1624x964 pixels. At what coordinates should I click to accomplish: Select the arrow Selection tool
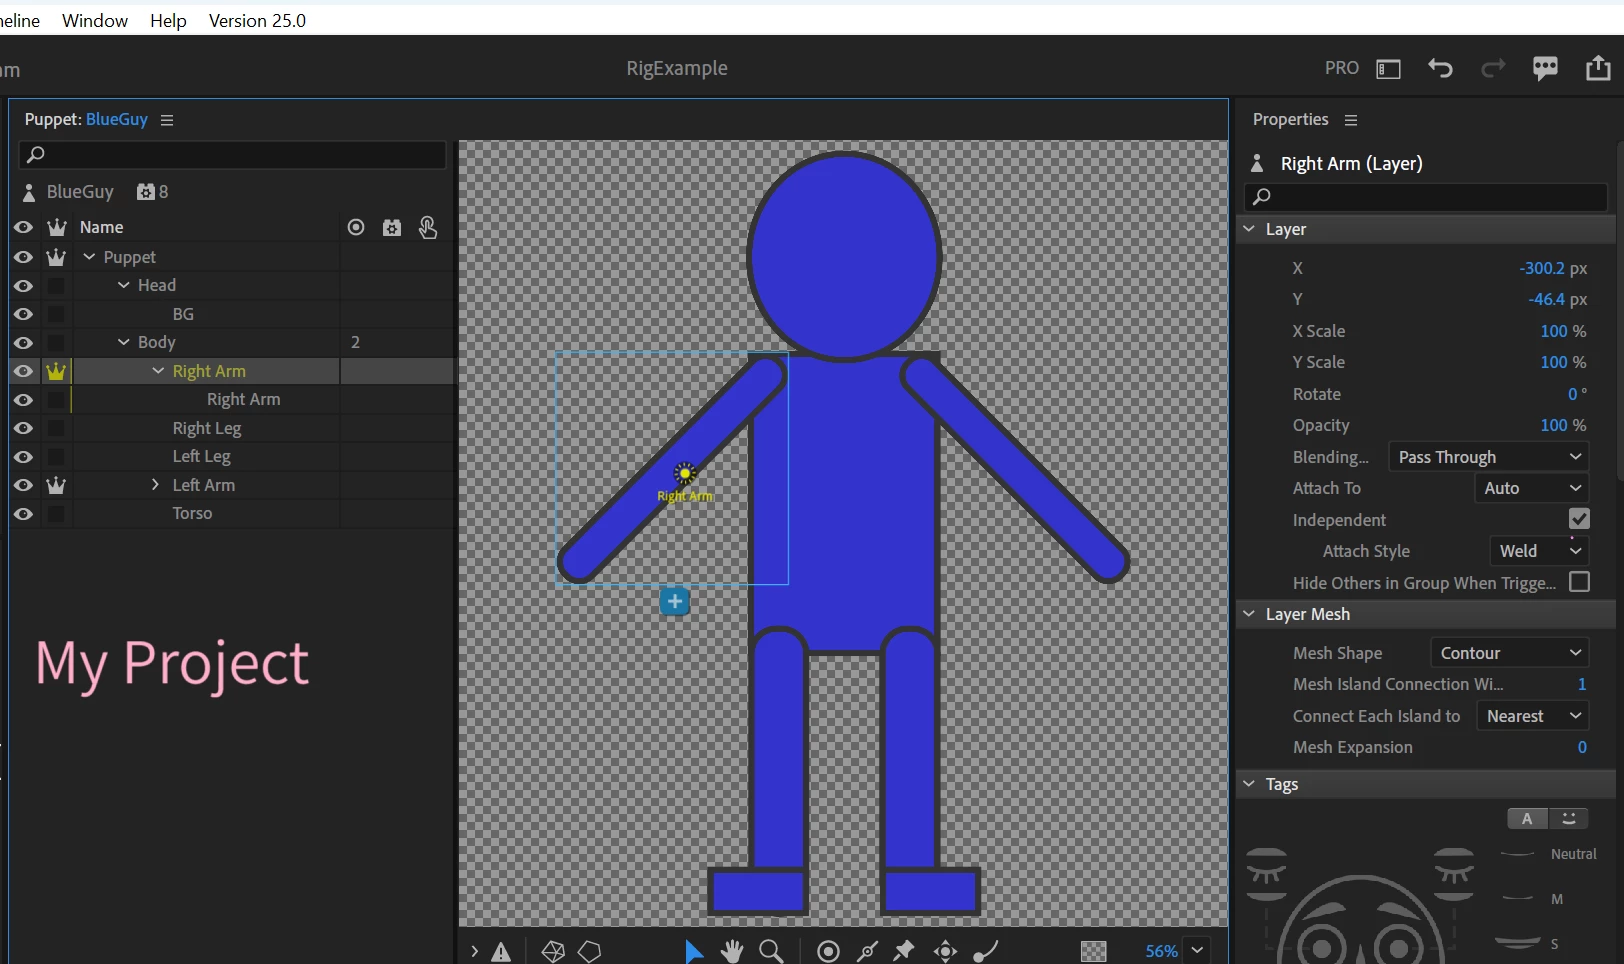coord(694,951)
